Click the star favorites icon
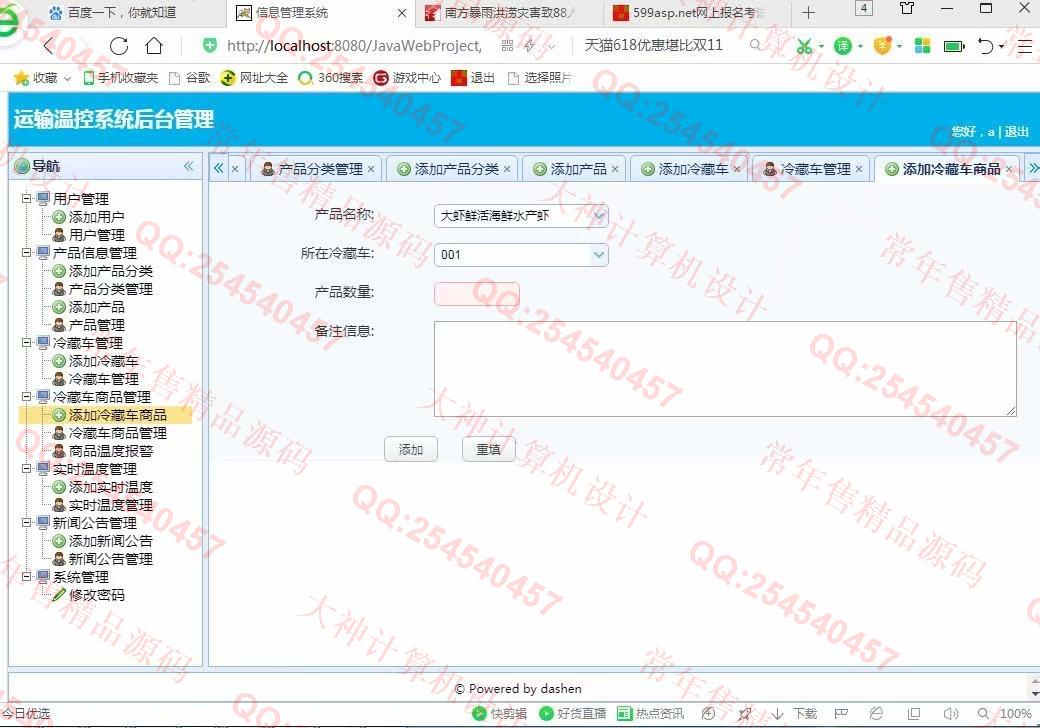Viewport: 1040px width, 728px height. [21, 78]
